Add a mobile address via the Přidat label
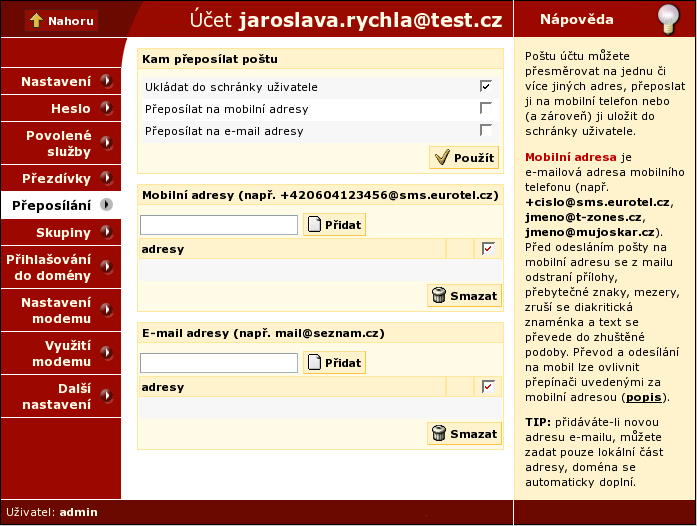697x526 pixels. point(343,225)
